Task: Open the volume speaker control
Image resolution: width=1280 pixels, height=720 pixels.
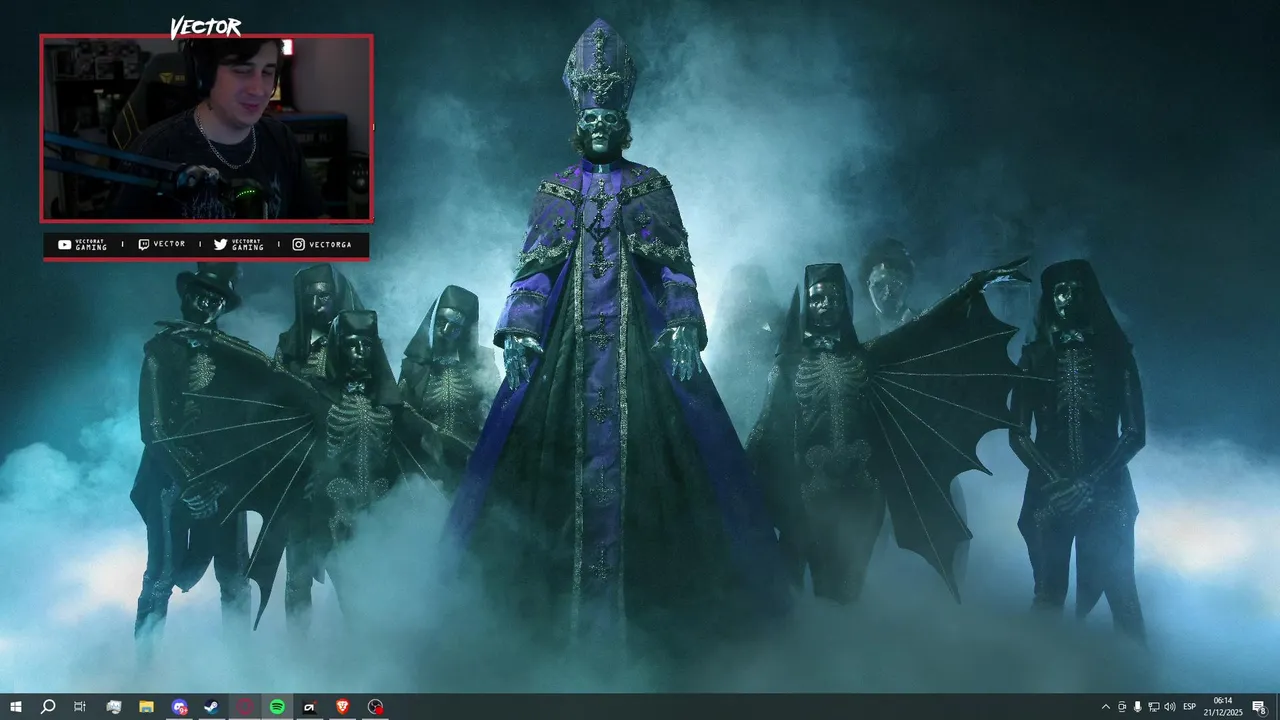Action: click(1170, 707)
